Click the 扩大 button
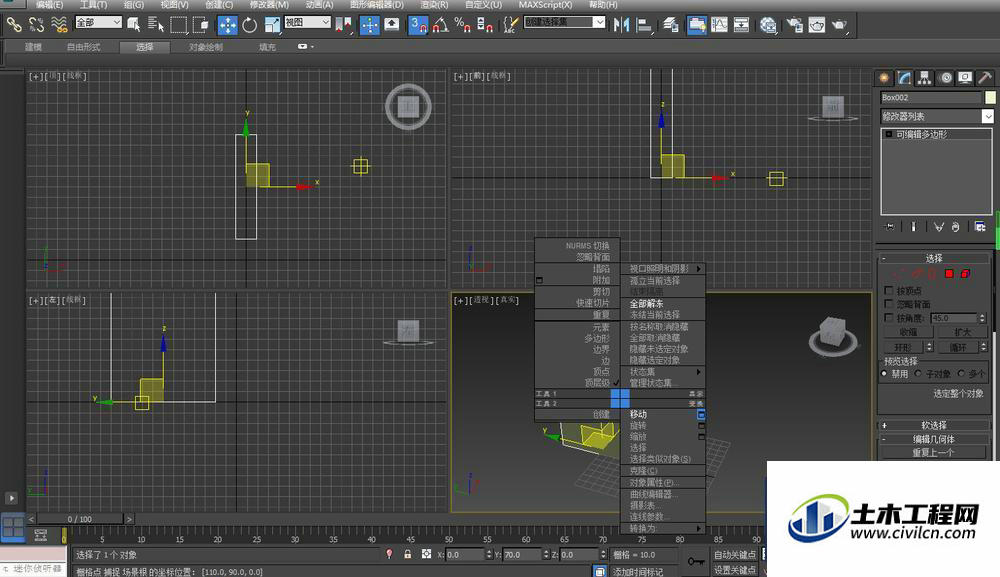 pos(962,332)
